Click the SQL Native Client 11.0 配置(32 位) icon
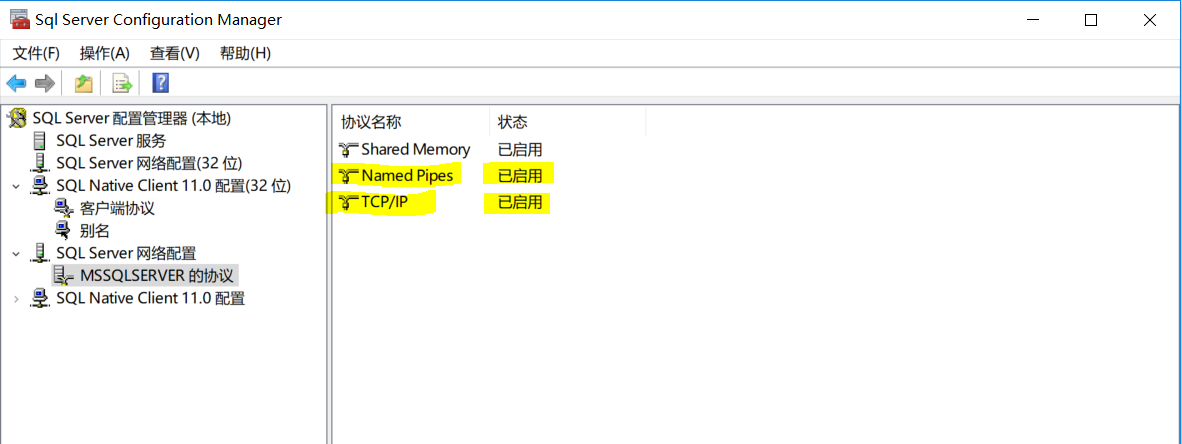This screenshot has height=444, width=1182. point(40,185)
